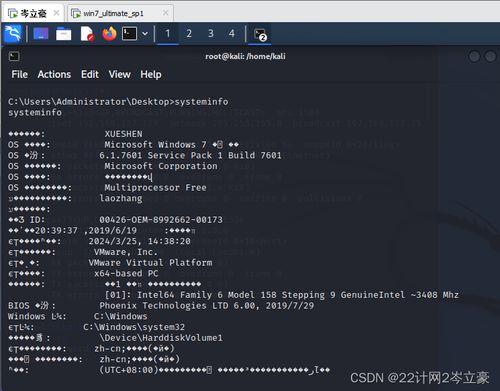Image resolution: width=500 pixels, height=391 pixels.
Task: Open the Kali dragon applications menu
Action: 13,34
